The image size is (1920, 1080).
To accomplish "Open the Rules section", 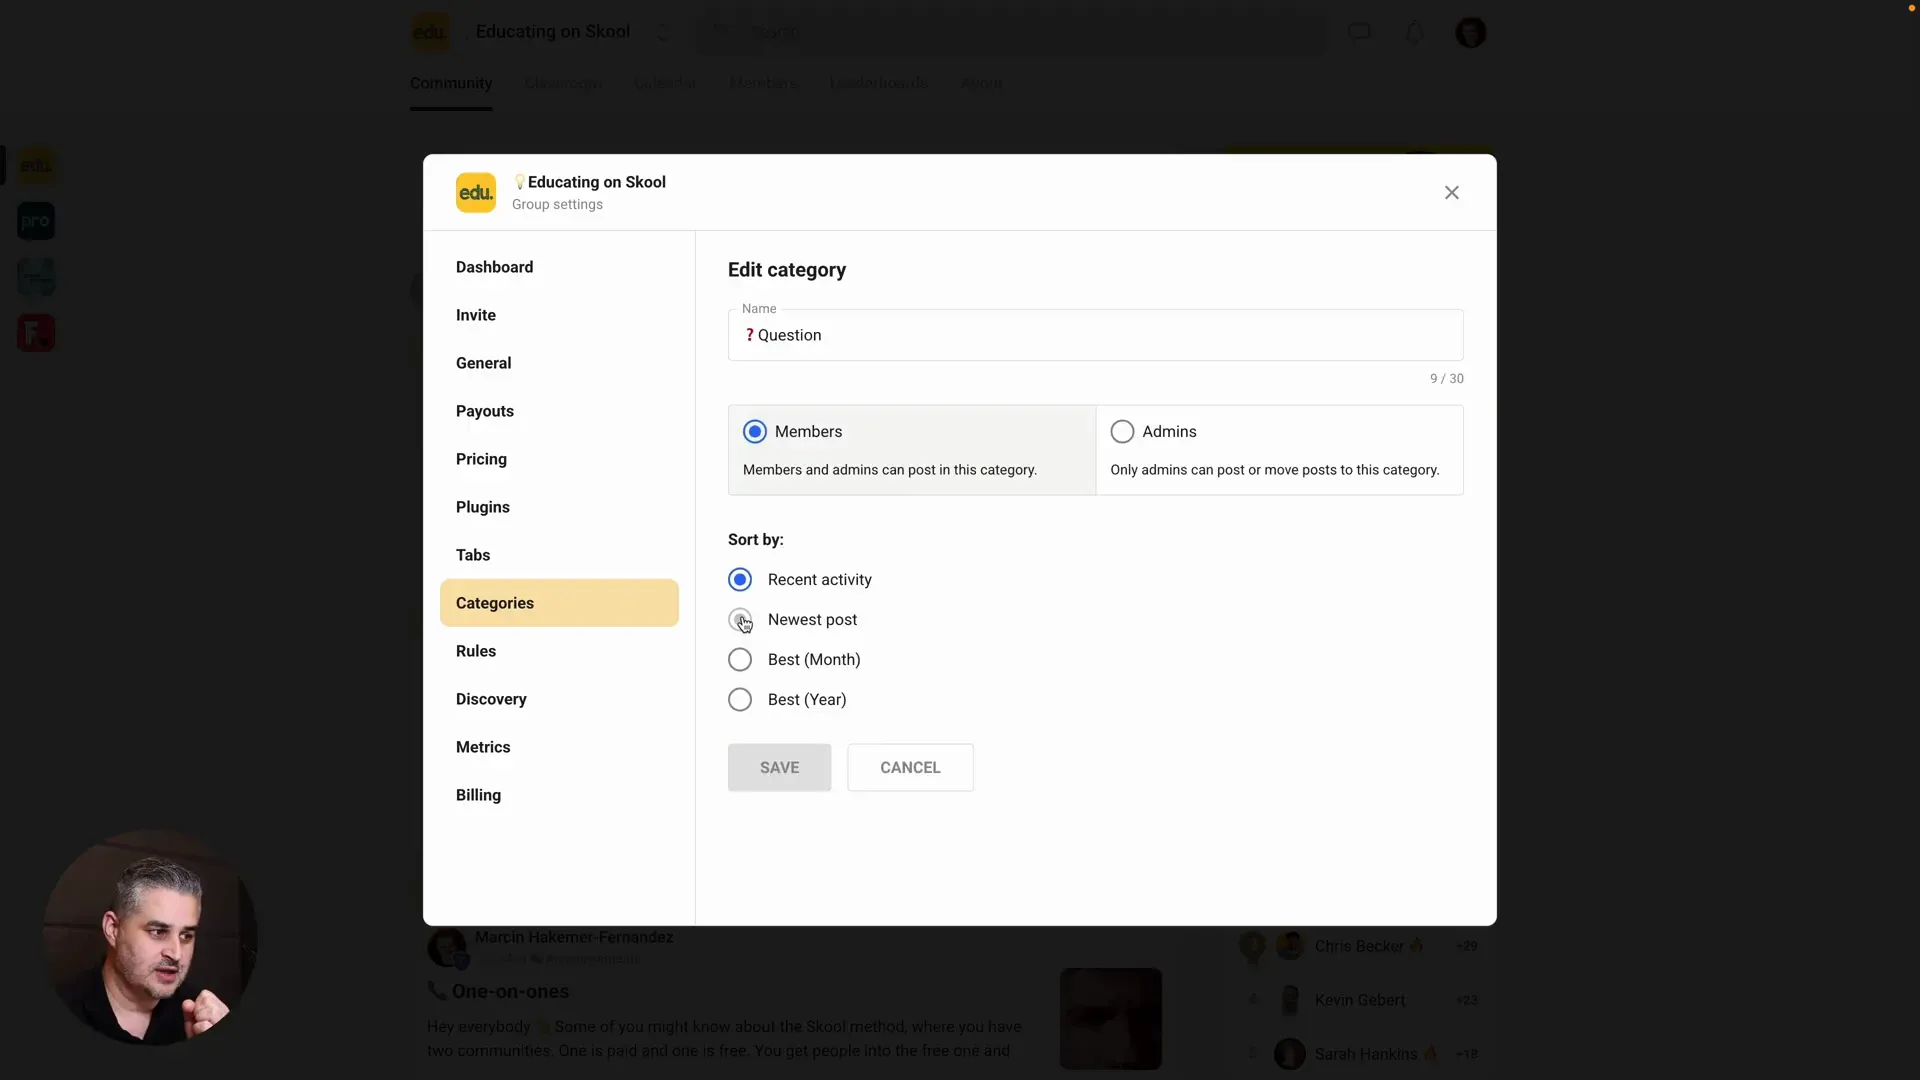I will pyautogui.click(x=559, y=651).
